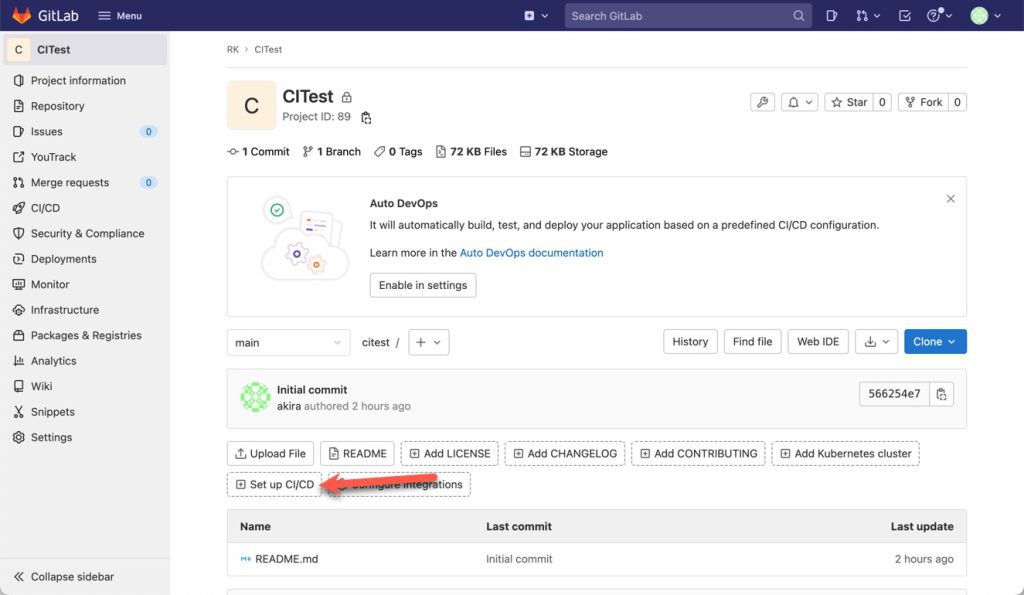Click the fork count 0
The image size is (1024, 595).
(x=957, y=102)
